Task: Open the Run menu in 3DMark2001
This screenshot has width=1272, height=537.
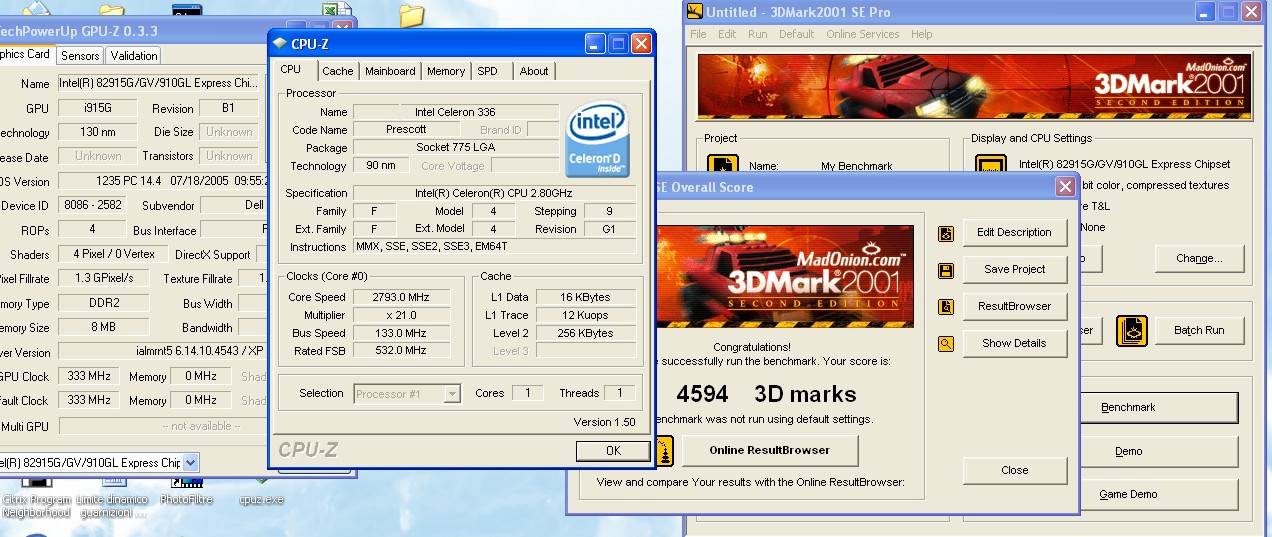Action: click(758, 34)
